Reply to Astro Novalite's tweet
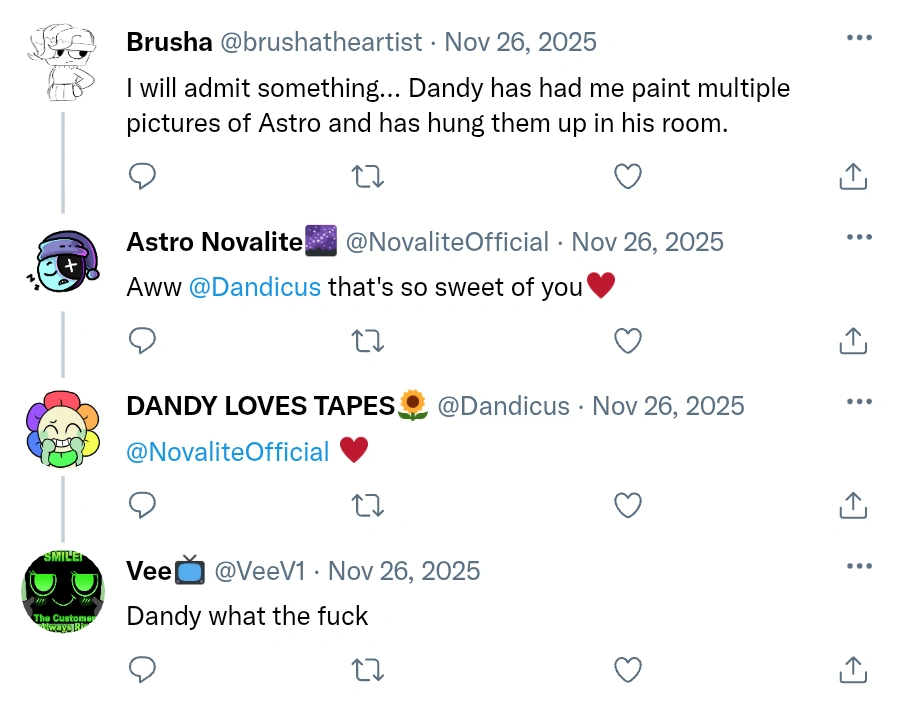Screen dimensions: 897x708 [142, 341]
